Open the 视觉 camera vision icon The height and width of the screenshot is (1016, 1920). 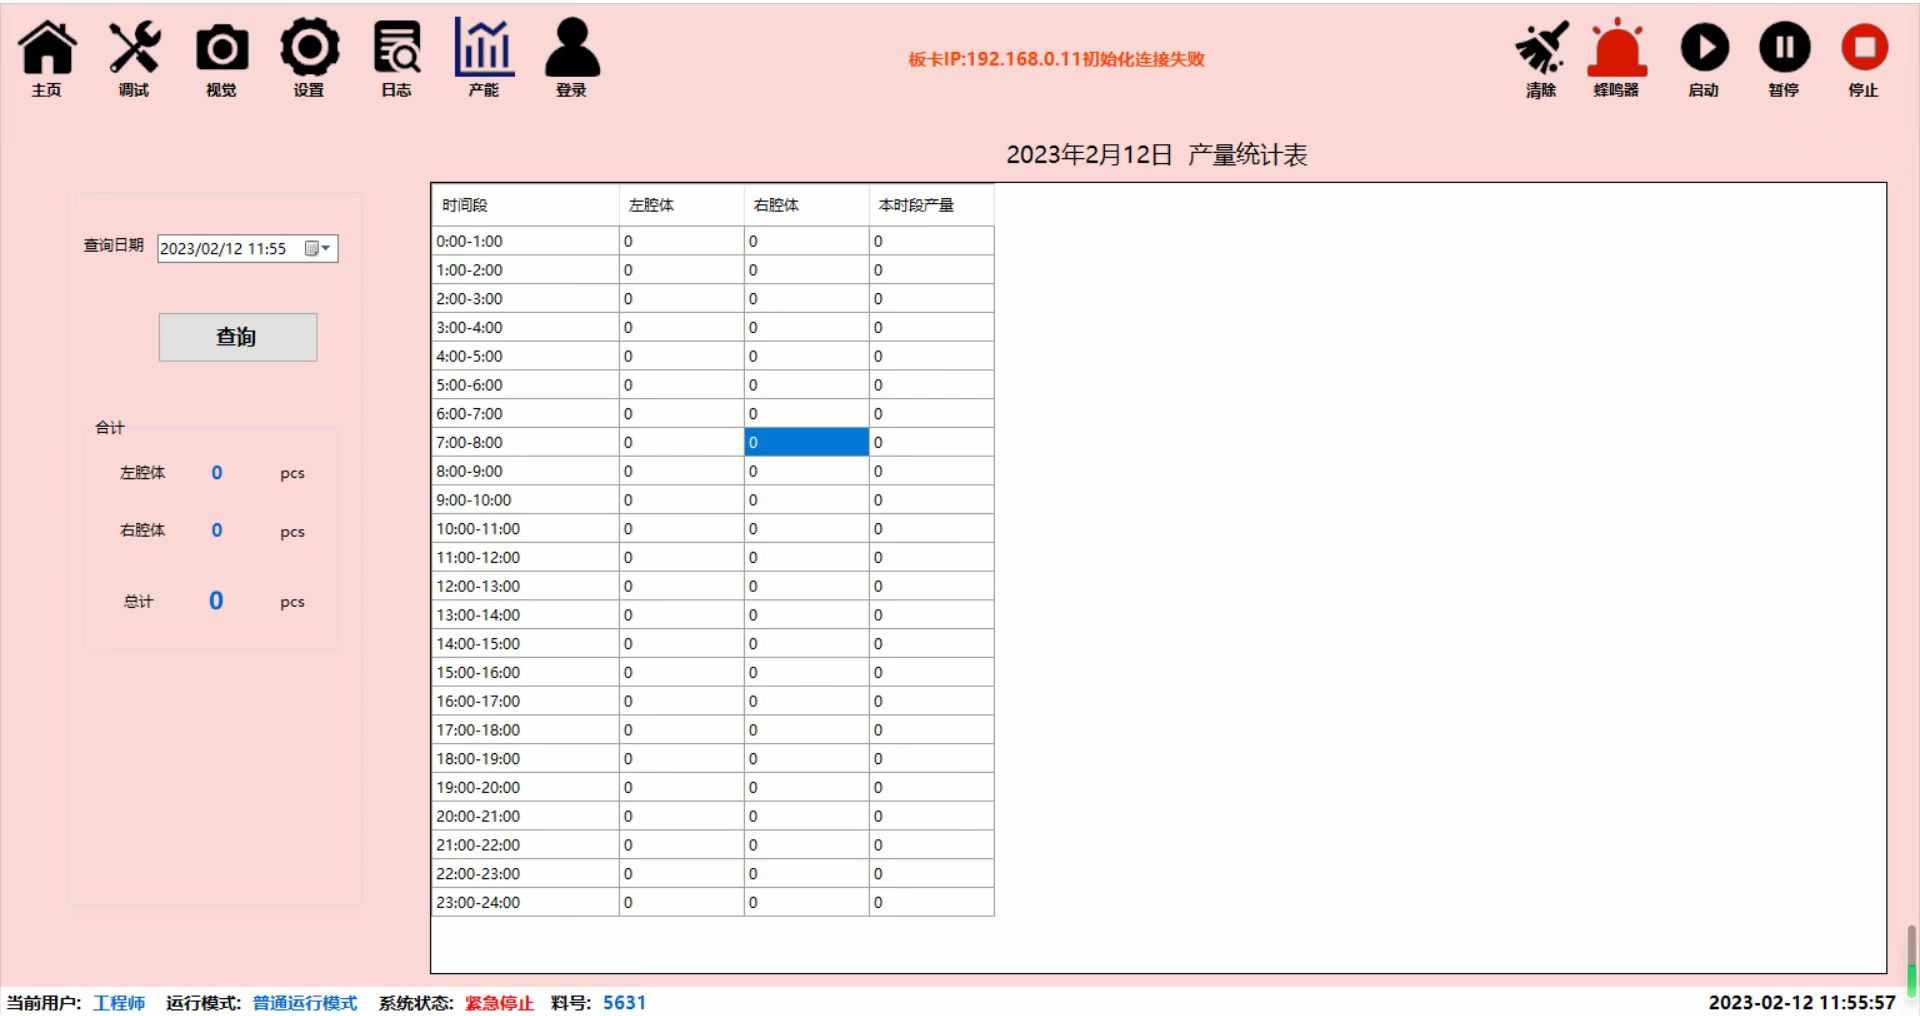point(221,58)
